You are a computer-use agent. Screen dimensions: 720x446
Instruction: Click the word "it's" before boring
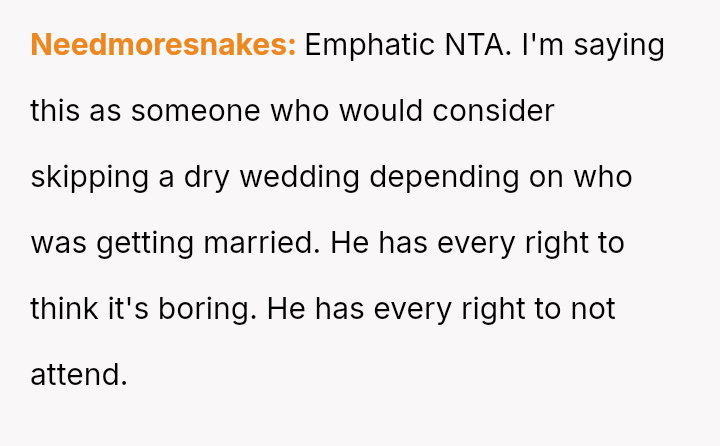coord(129,308)
